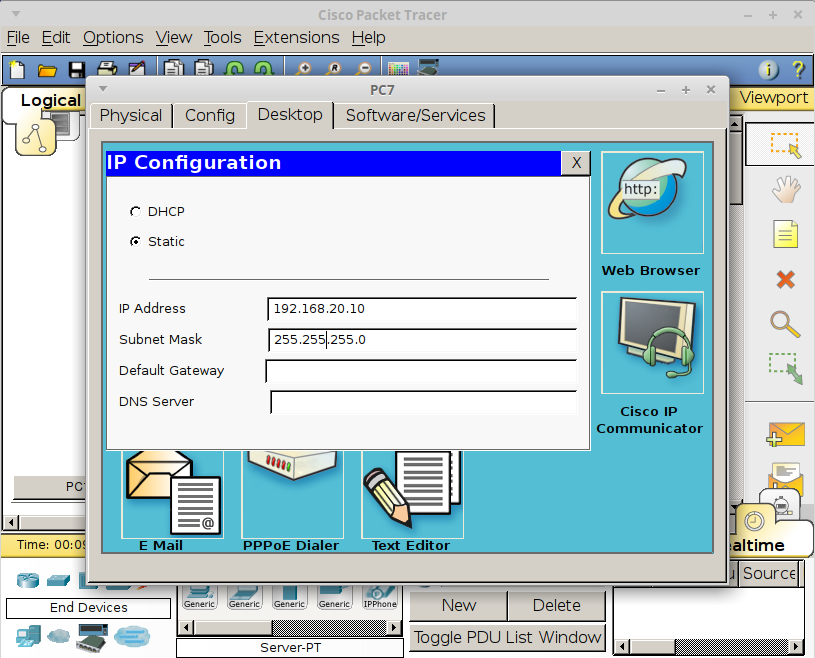Choose the Place Note tool
This screenshot has width=815, height=658.
(785, 234)
